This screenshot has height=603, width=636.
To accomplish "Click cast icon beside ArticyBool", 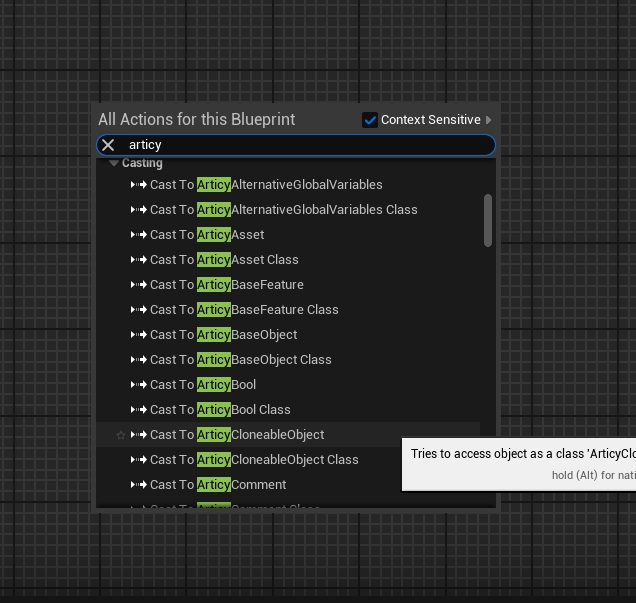I will [139, 385].
